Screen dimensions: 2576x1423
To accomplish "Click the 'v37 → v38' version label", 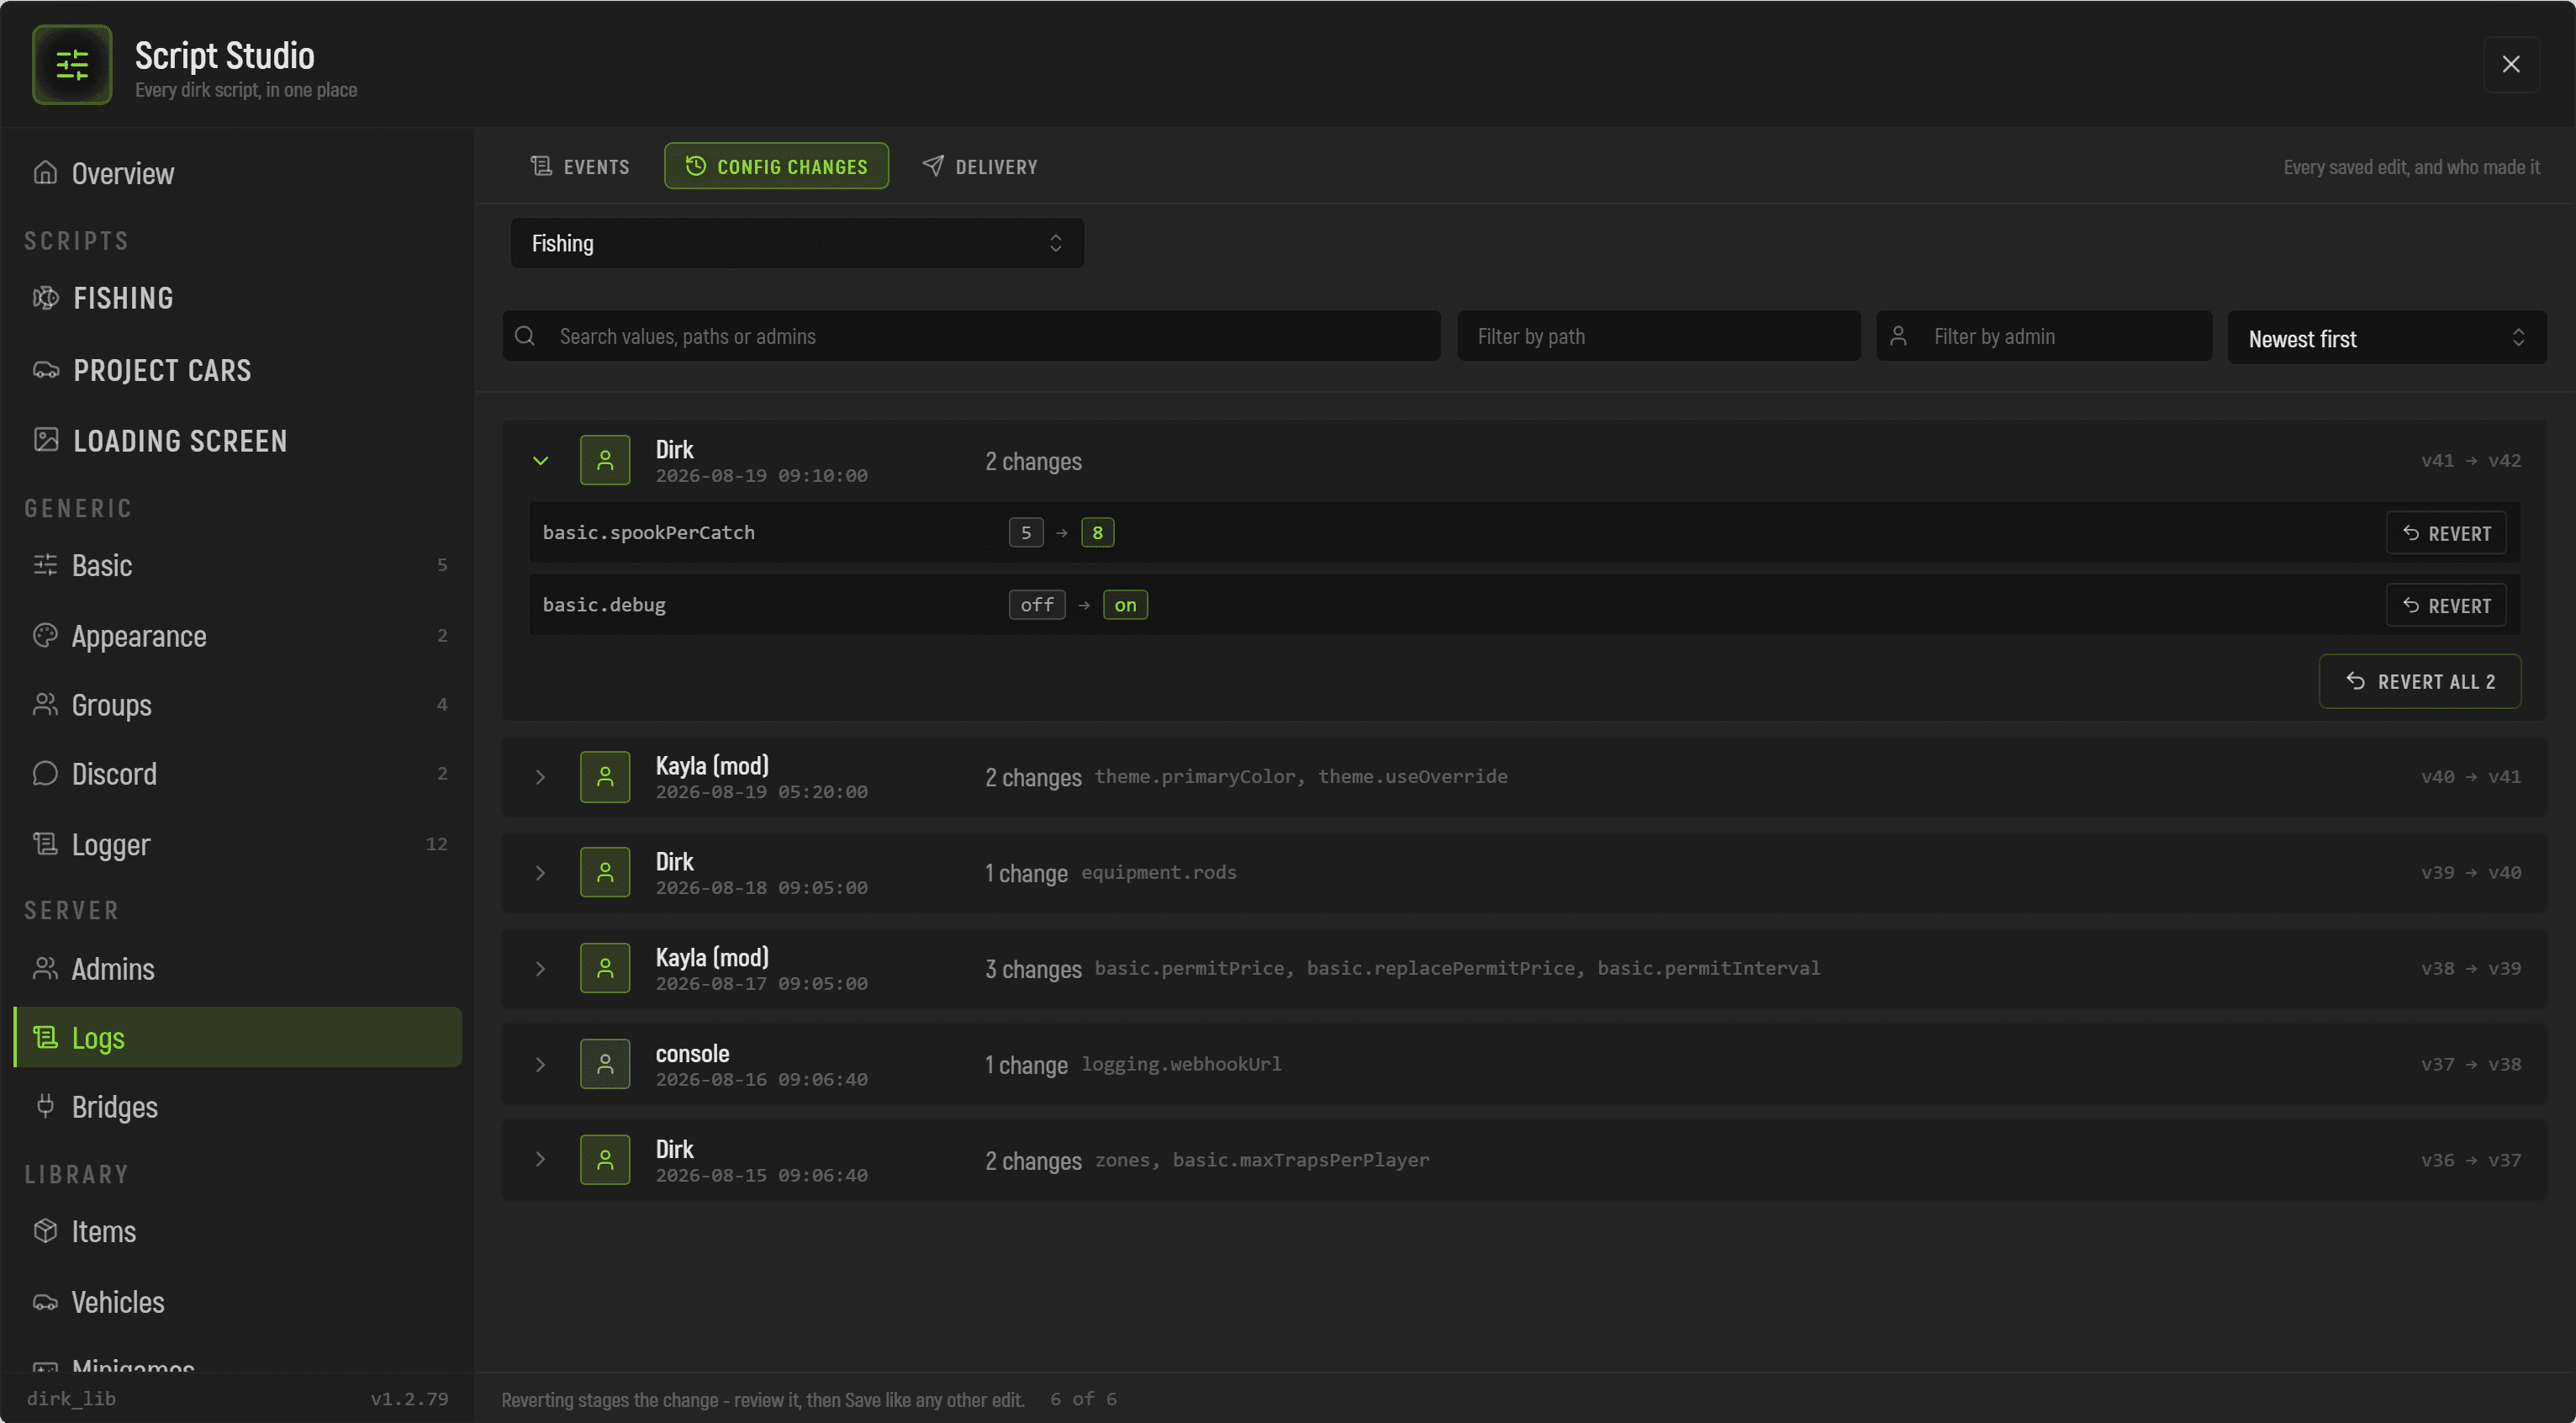I will 2470,1065.
